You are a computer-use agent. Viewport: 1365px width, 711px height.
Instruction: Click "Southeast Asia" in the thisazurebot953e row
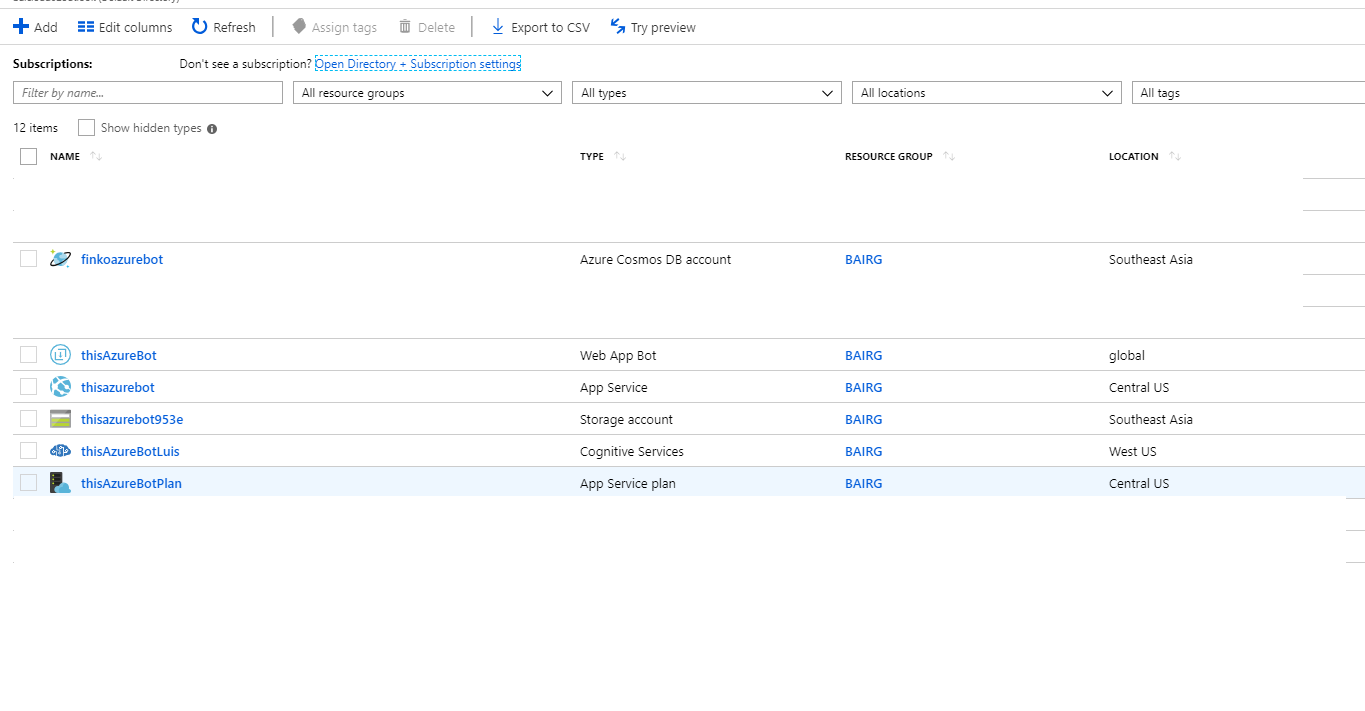(x=1151, y=419)
